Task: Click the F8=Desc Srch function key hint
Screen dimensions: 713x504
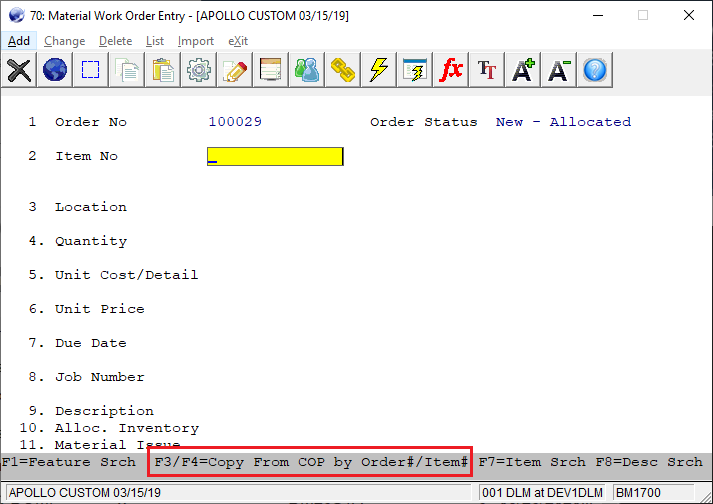Action: pos(649,462)
